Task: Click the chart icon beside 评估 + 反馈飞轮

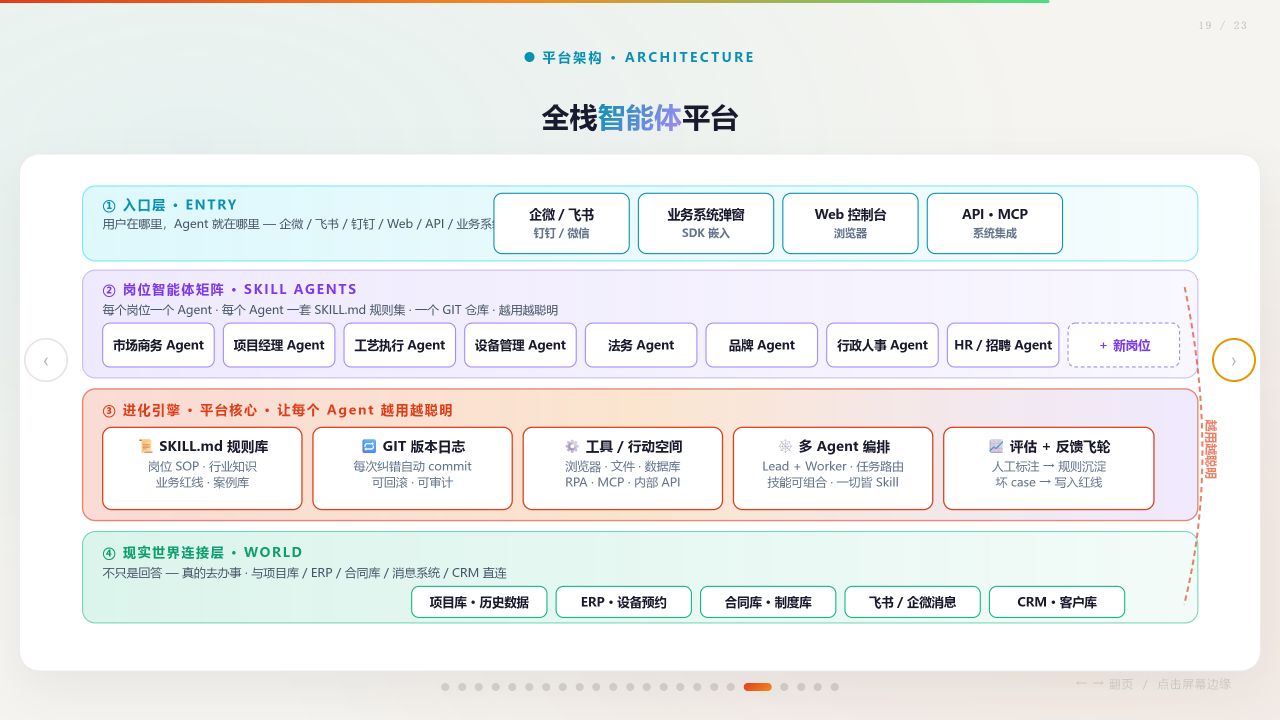Action: (x=996, y=446)
